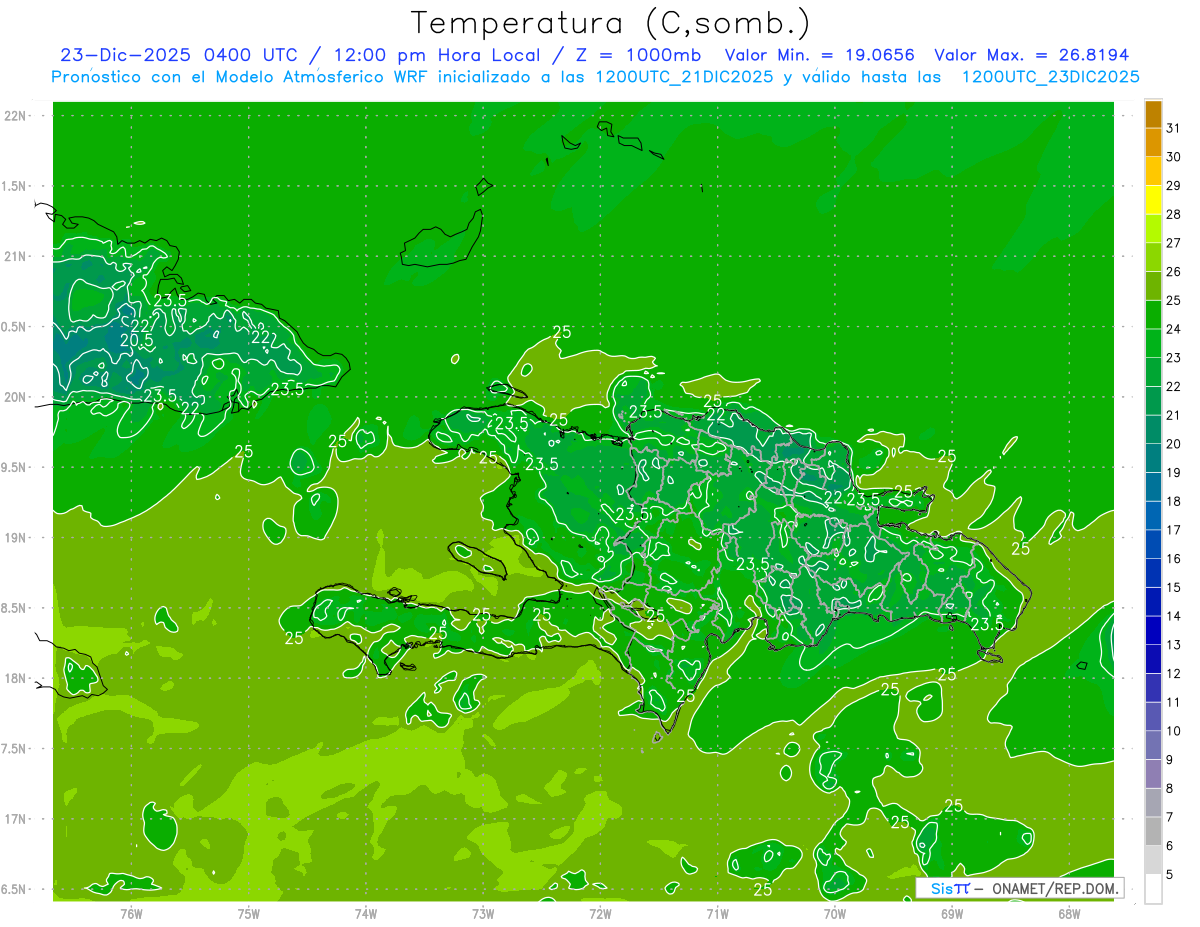
Task: Click the '76W' longitude axis label
Action: tap(131, 913)
